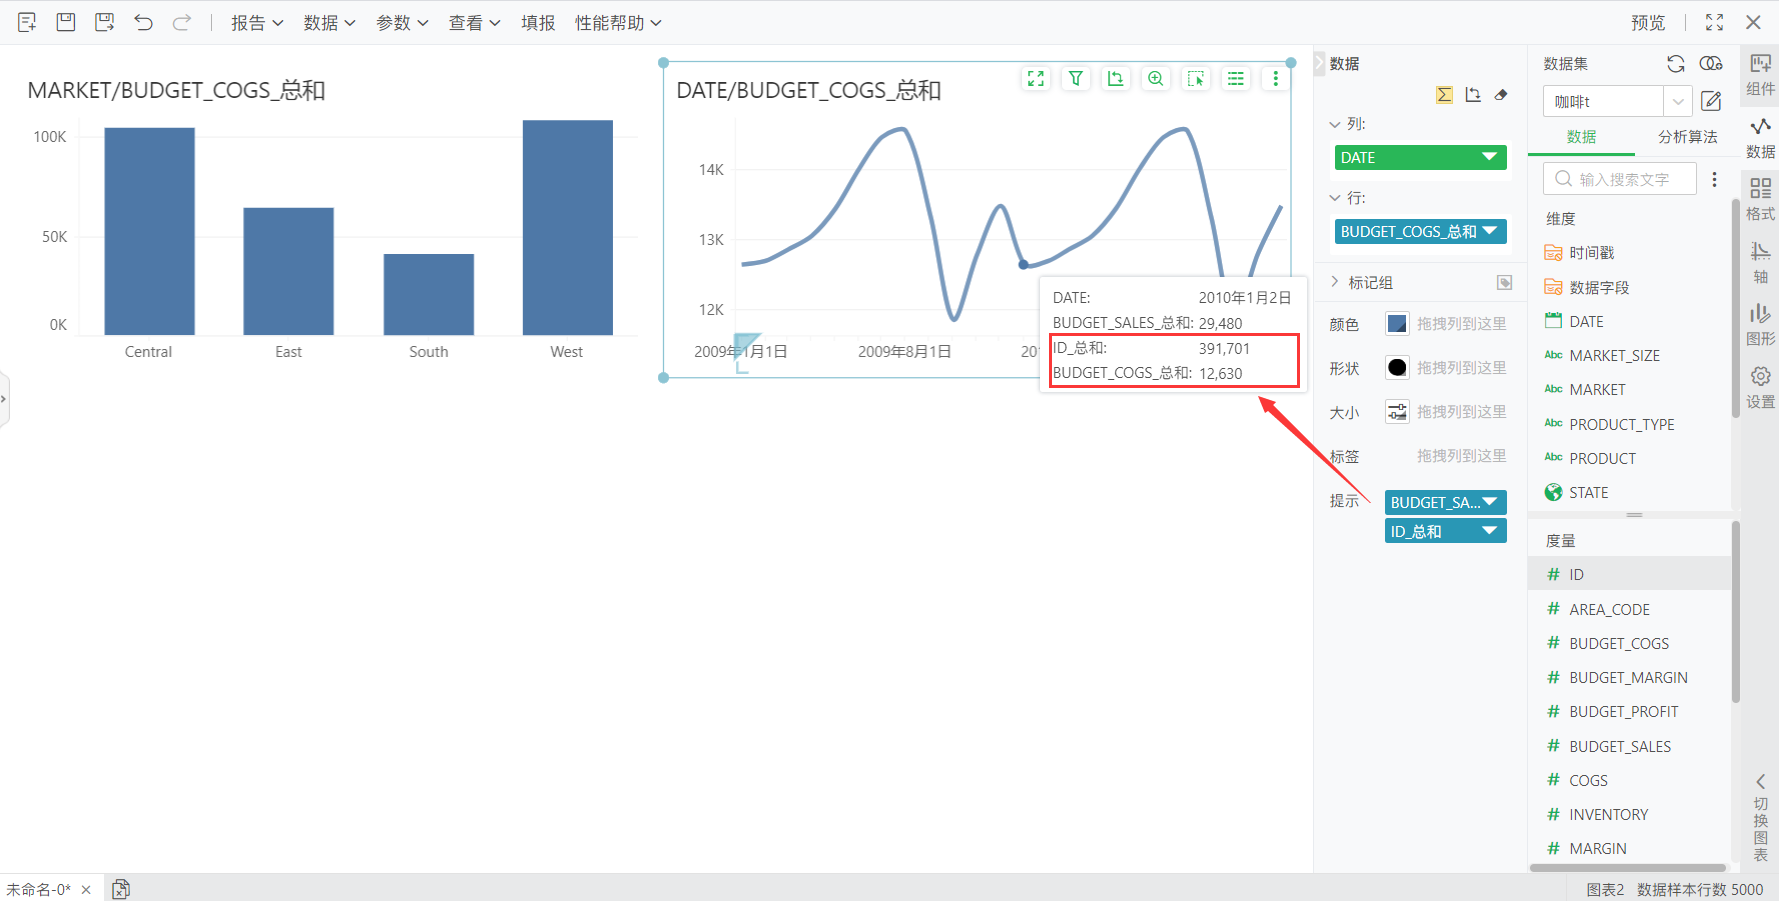
Task: Expand the 标记组 section
Action: coord(1334,282)
